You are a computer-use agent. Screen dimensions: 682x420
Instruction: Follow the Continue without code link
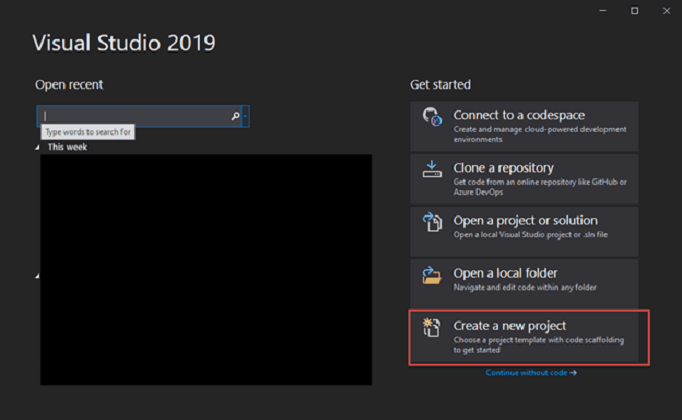tap(530, 373)
